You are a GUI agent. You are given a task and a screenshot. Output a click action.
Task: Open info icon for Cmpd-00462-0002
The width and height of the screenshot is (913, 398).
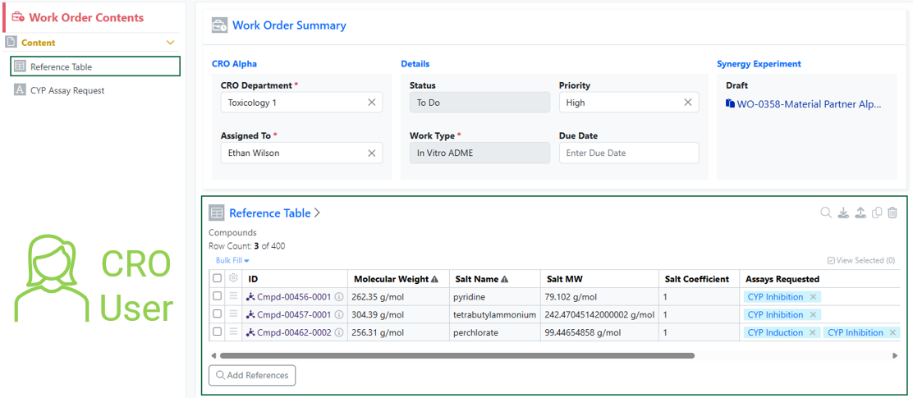(339, 333)
